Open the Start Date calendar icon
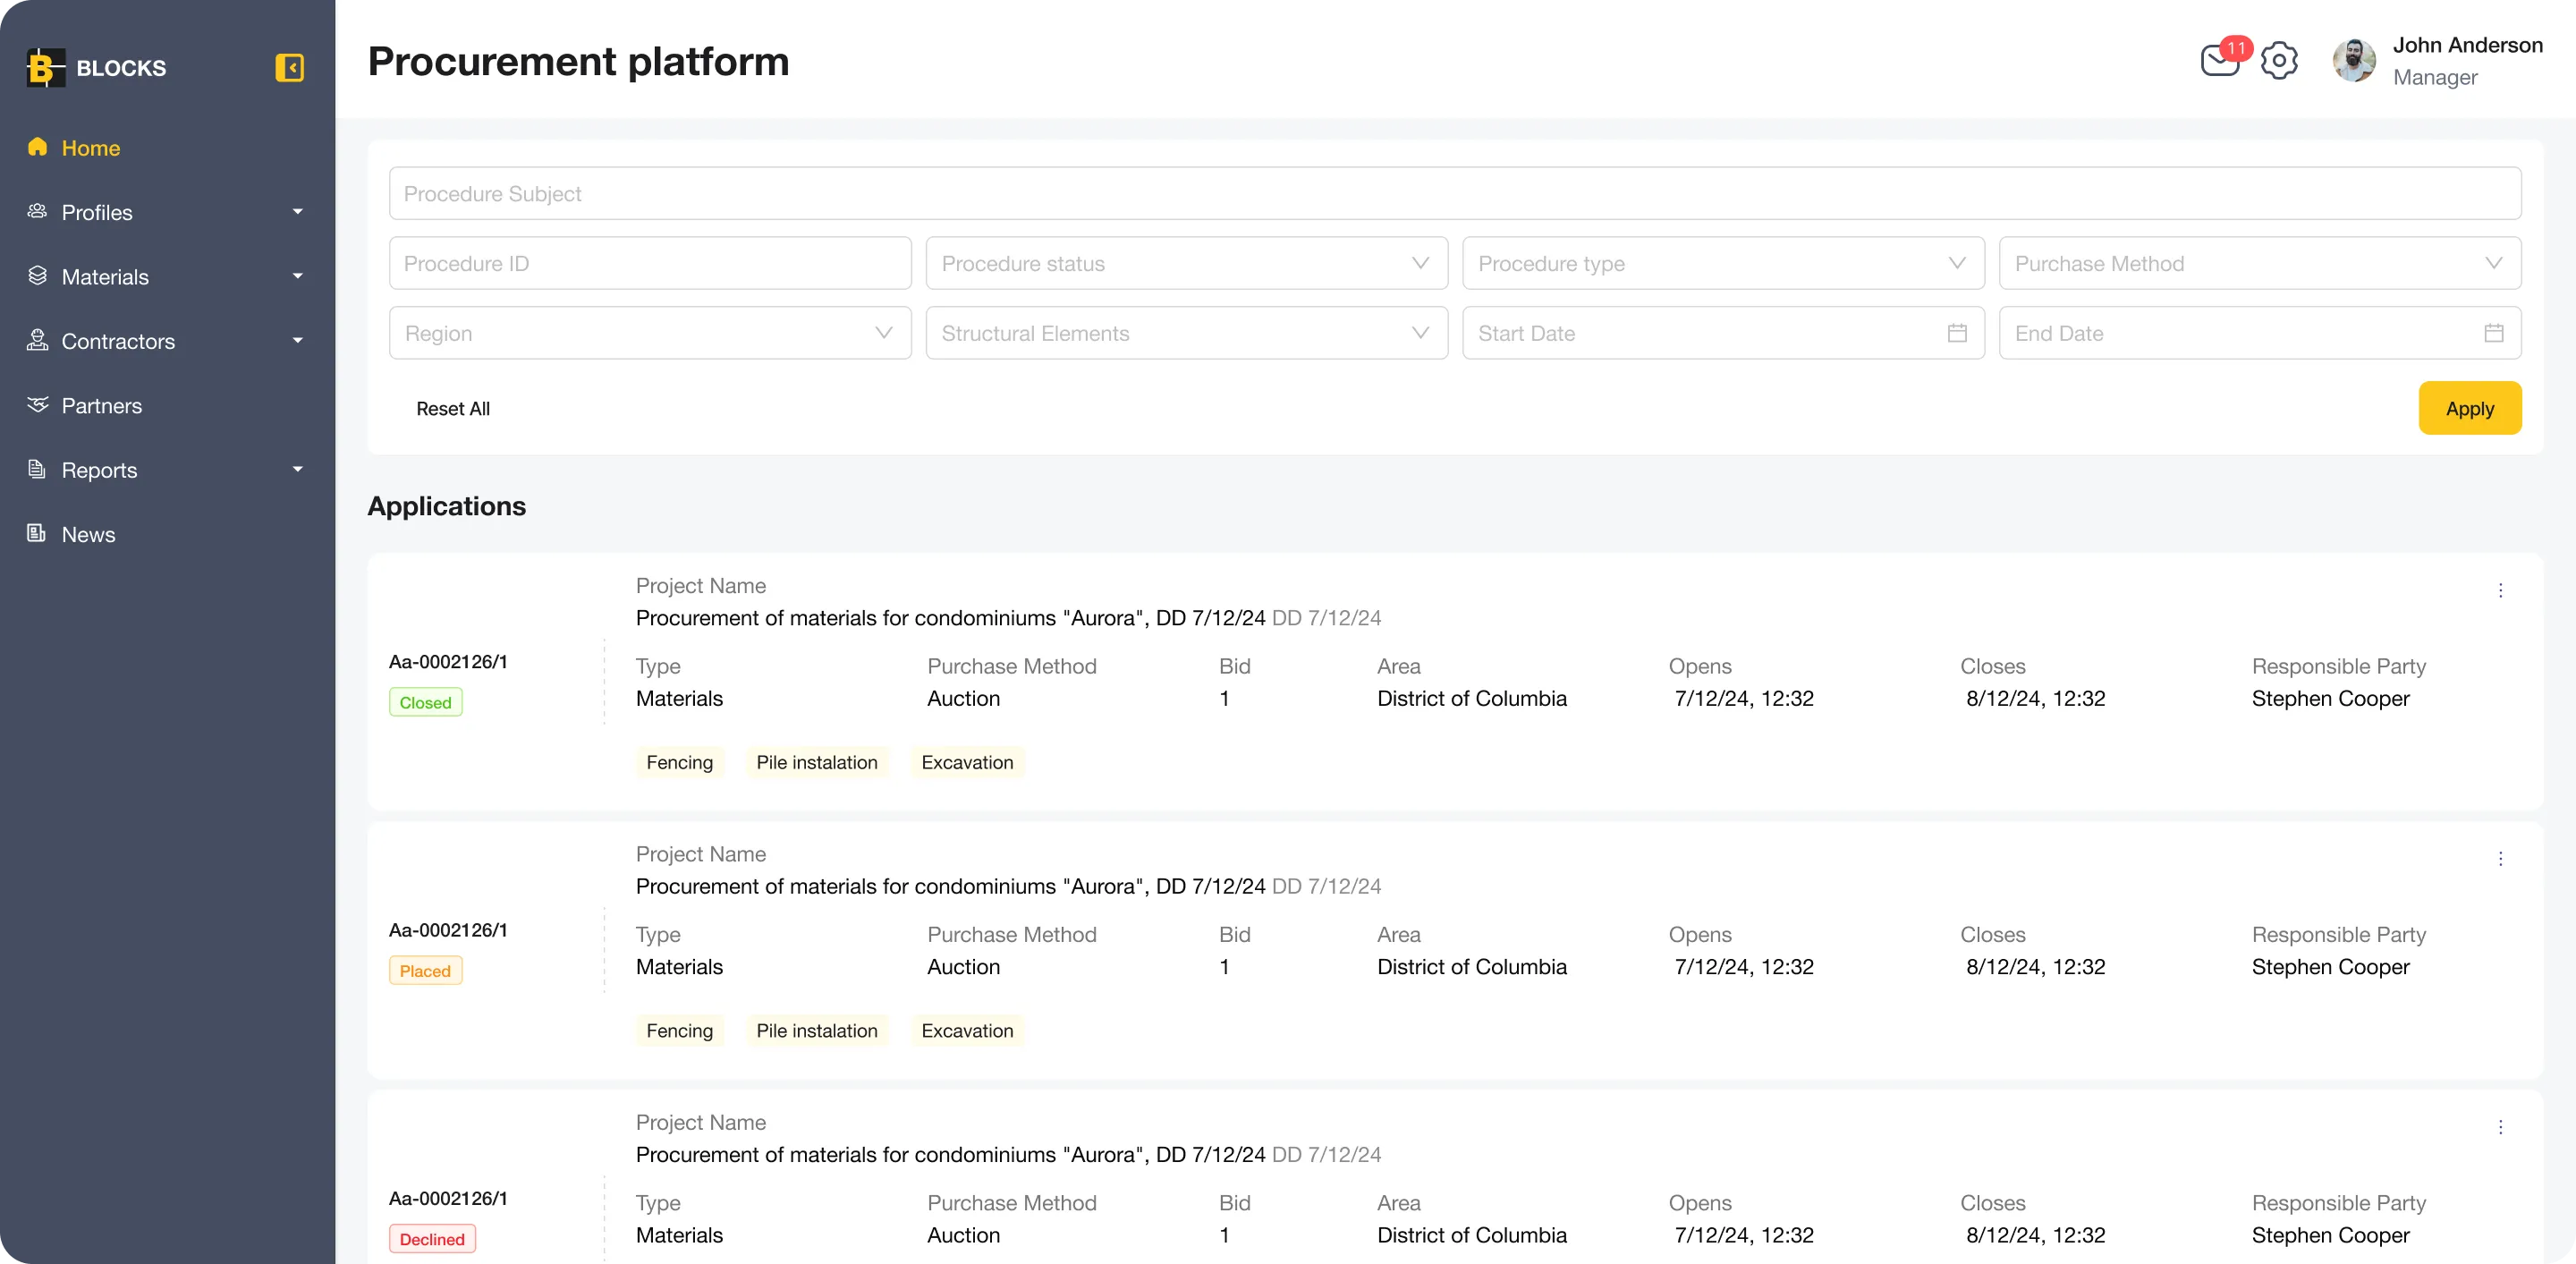 click(x=1957, y=333)
